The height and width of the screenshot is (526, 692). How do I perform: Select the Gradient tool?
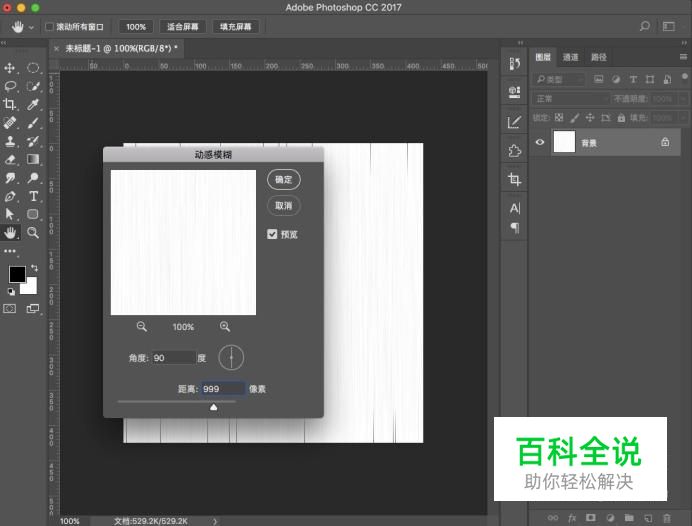click(33, 159)
